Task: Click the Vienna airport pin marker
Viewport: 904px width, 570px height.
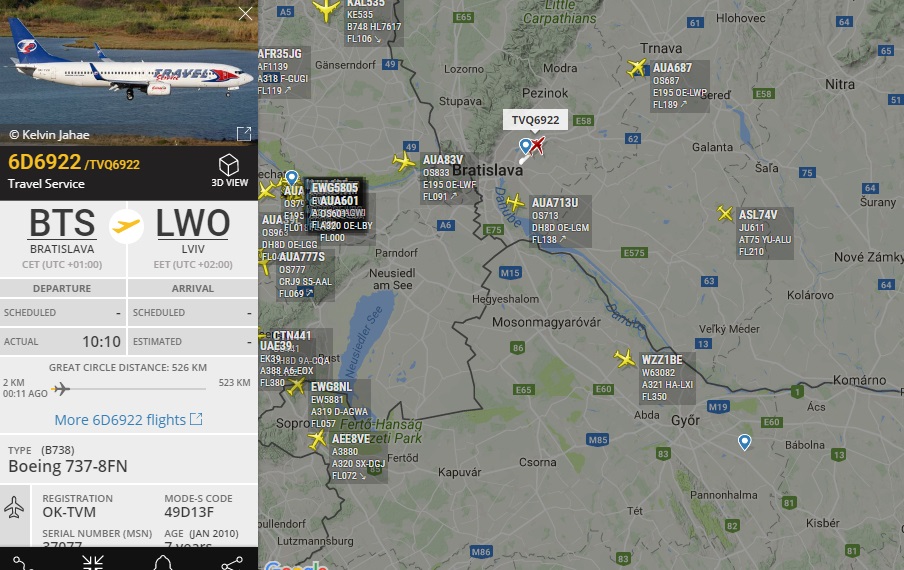Action: 292,177
